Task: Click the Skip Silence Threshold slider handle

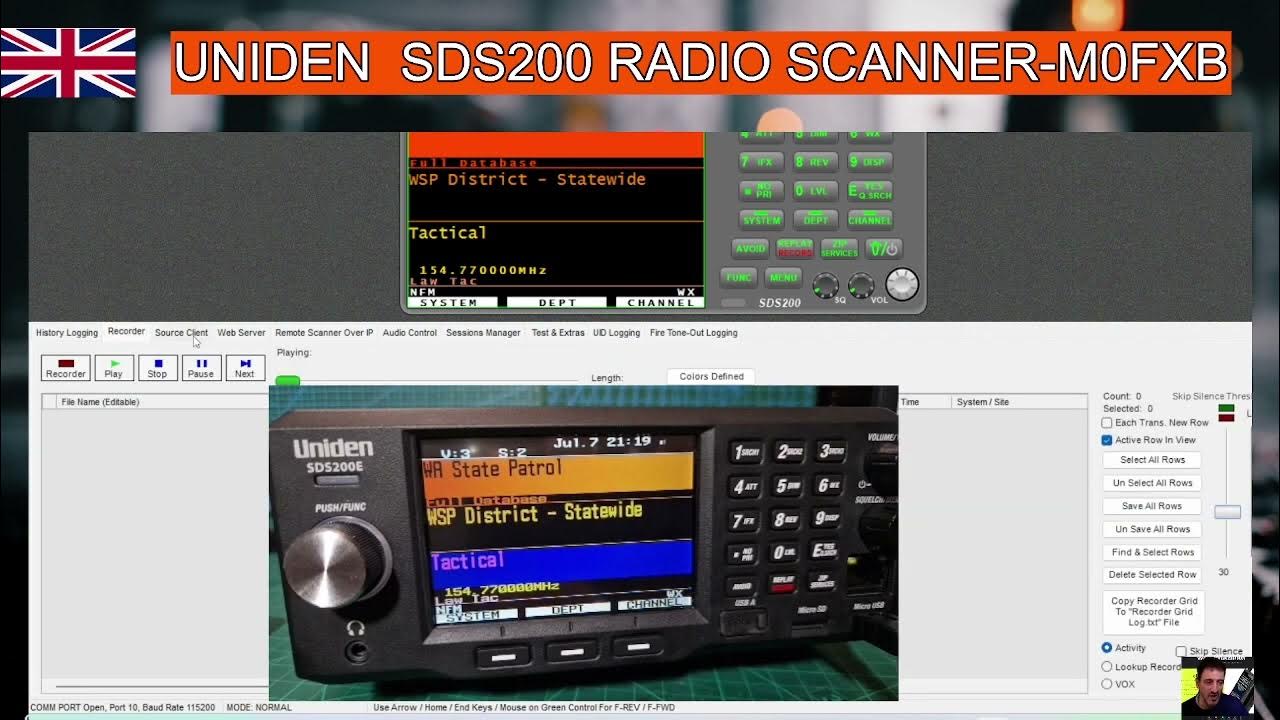Action: click(1227, 512)
